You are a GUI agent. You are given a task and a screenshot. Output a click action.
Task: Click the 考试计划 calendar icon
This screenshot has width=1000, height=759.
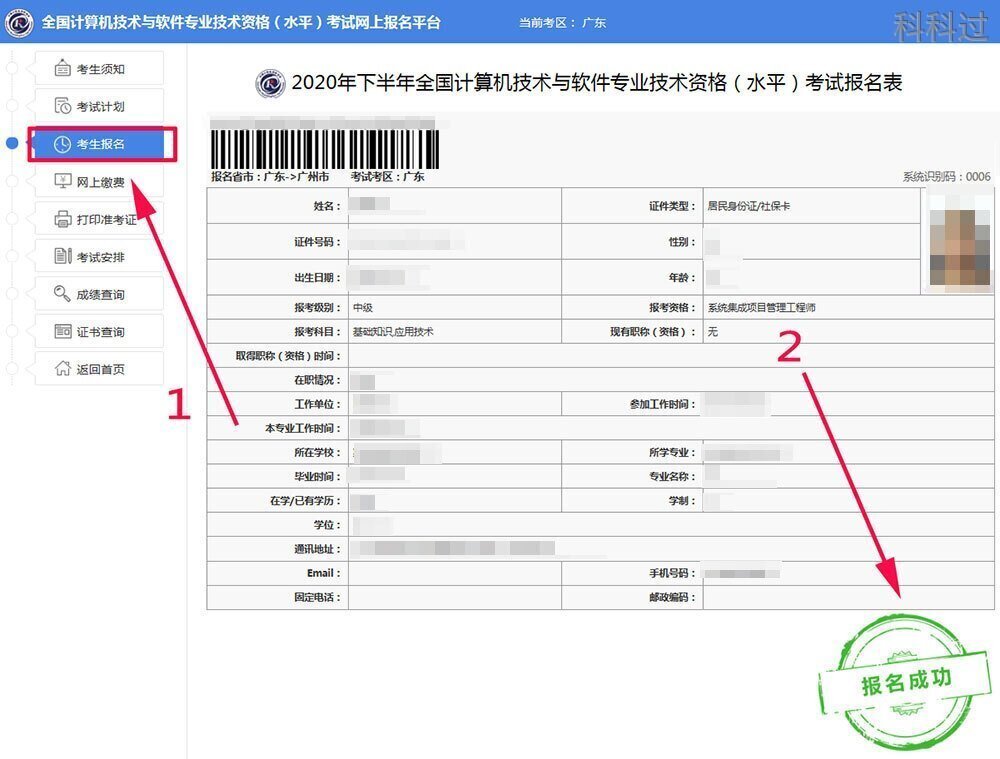(60, 105)
